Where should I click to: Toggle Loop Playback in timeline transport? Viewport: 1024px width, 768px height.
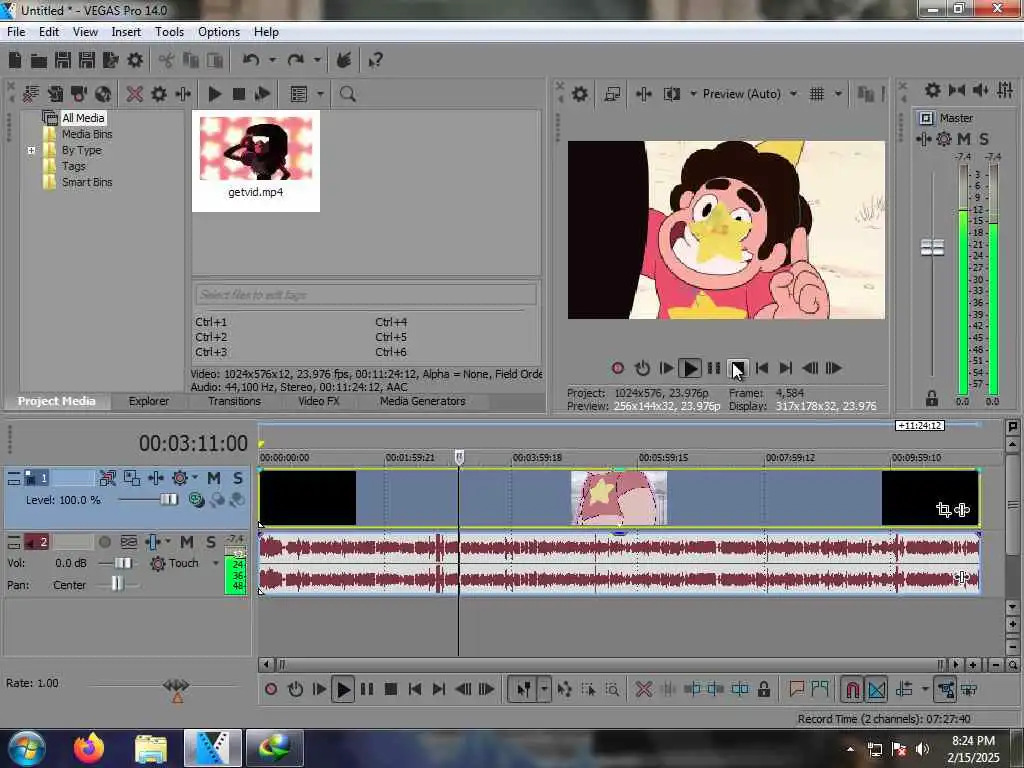click(296, 689)
